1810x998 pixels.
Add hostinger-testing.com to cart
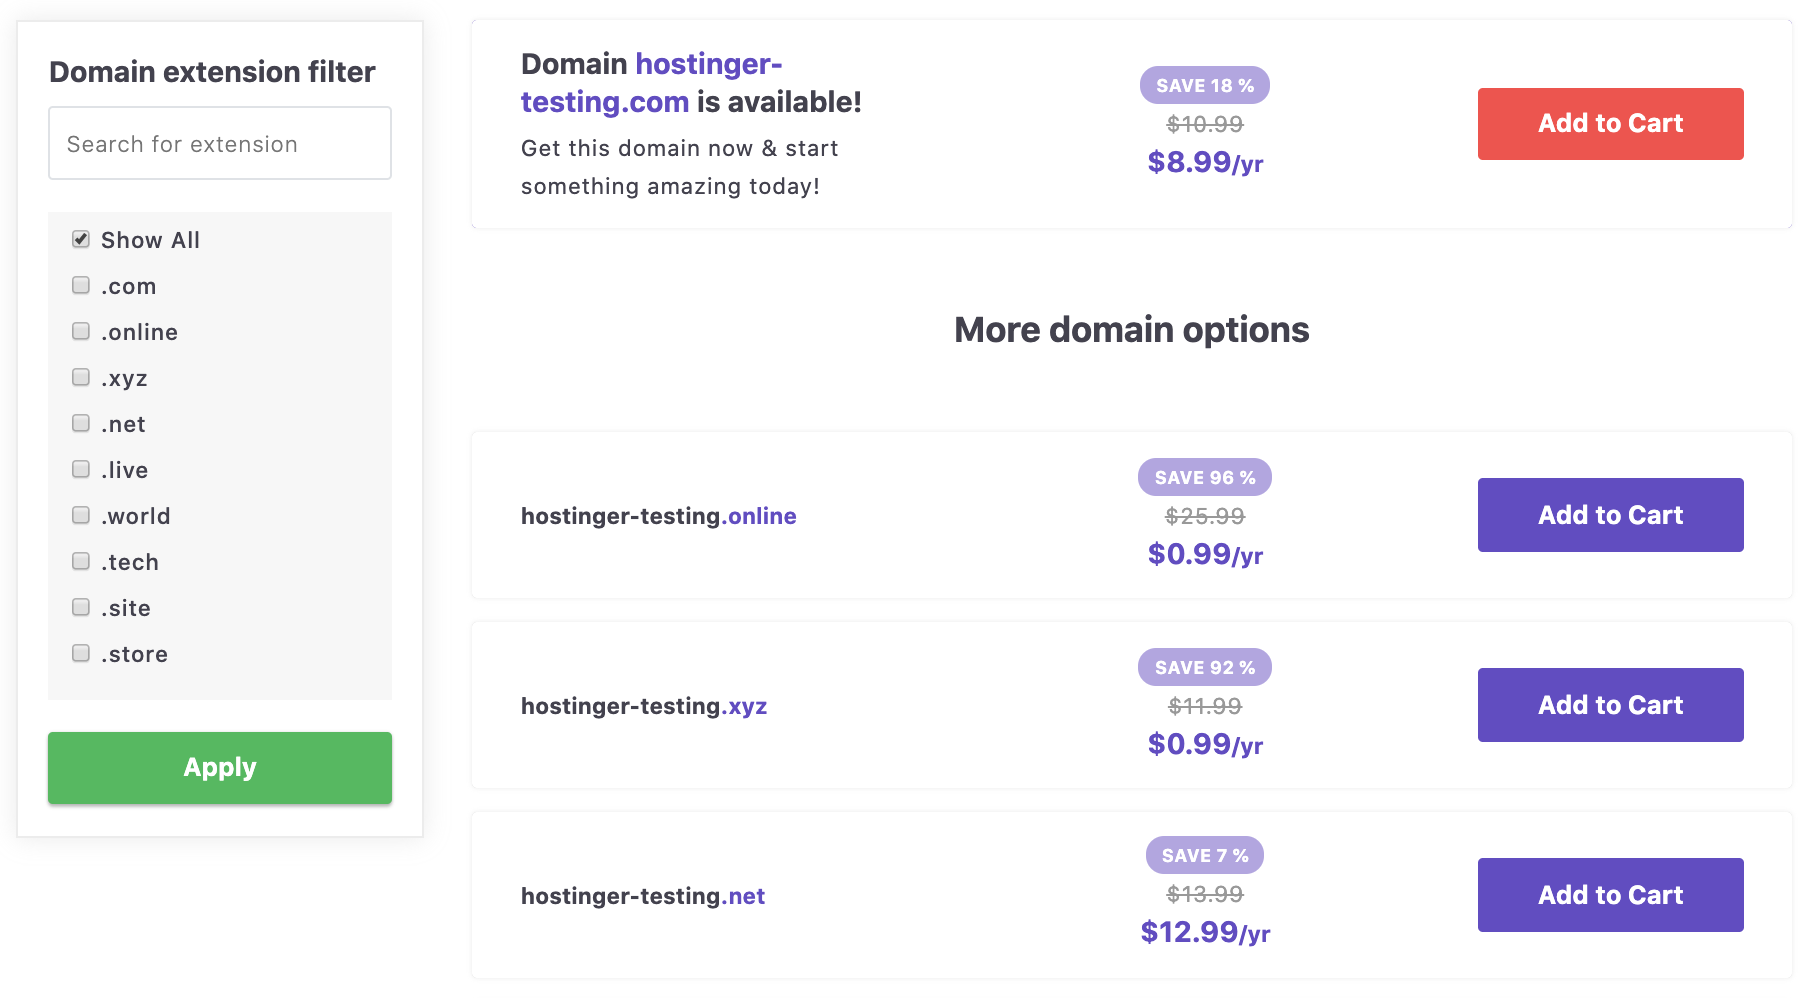pos(1610,124)
